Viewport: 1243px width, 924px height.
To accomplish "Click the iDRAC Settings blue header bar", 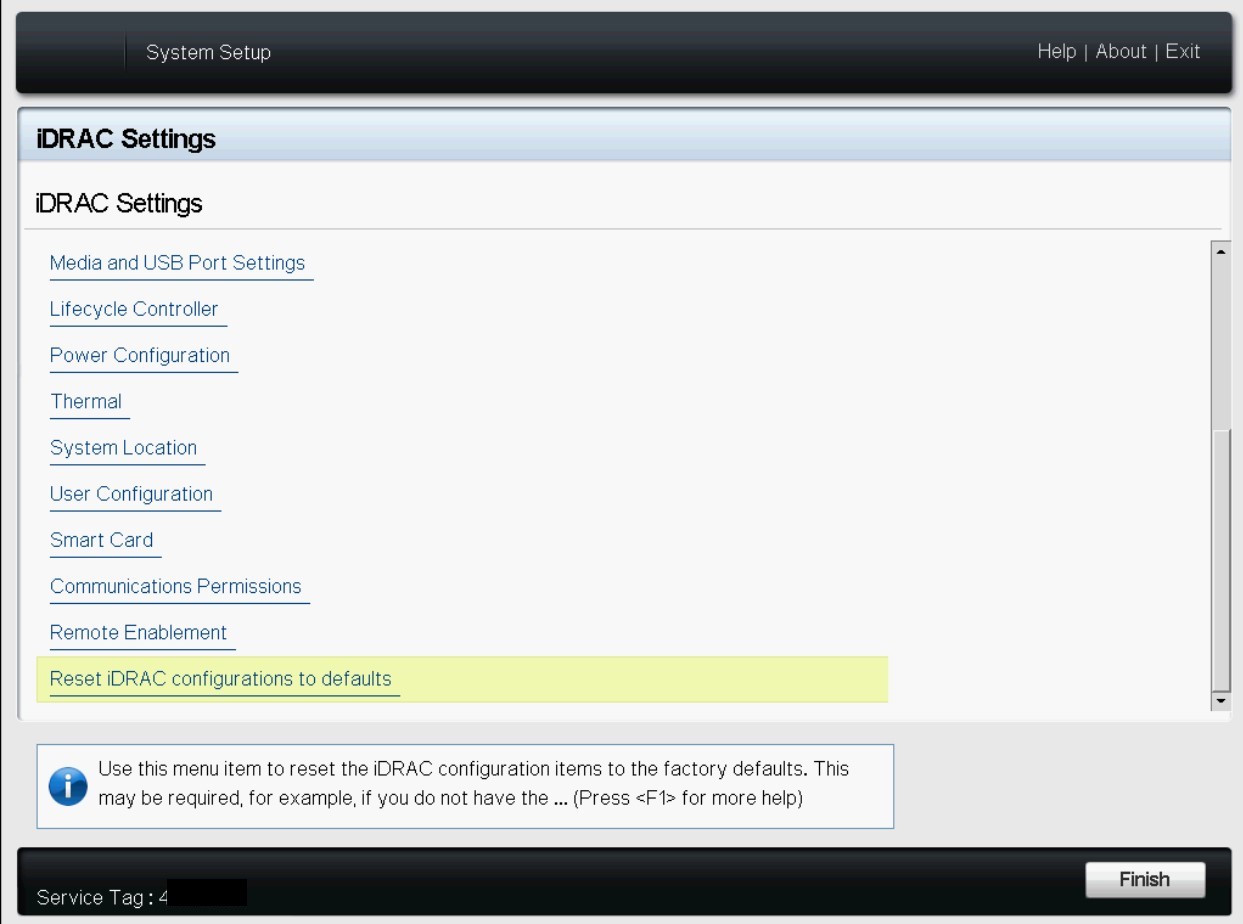I will coord(624,138).
